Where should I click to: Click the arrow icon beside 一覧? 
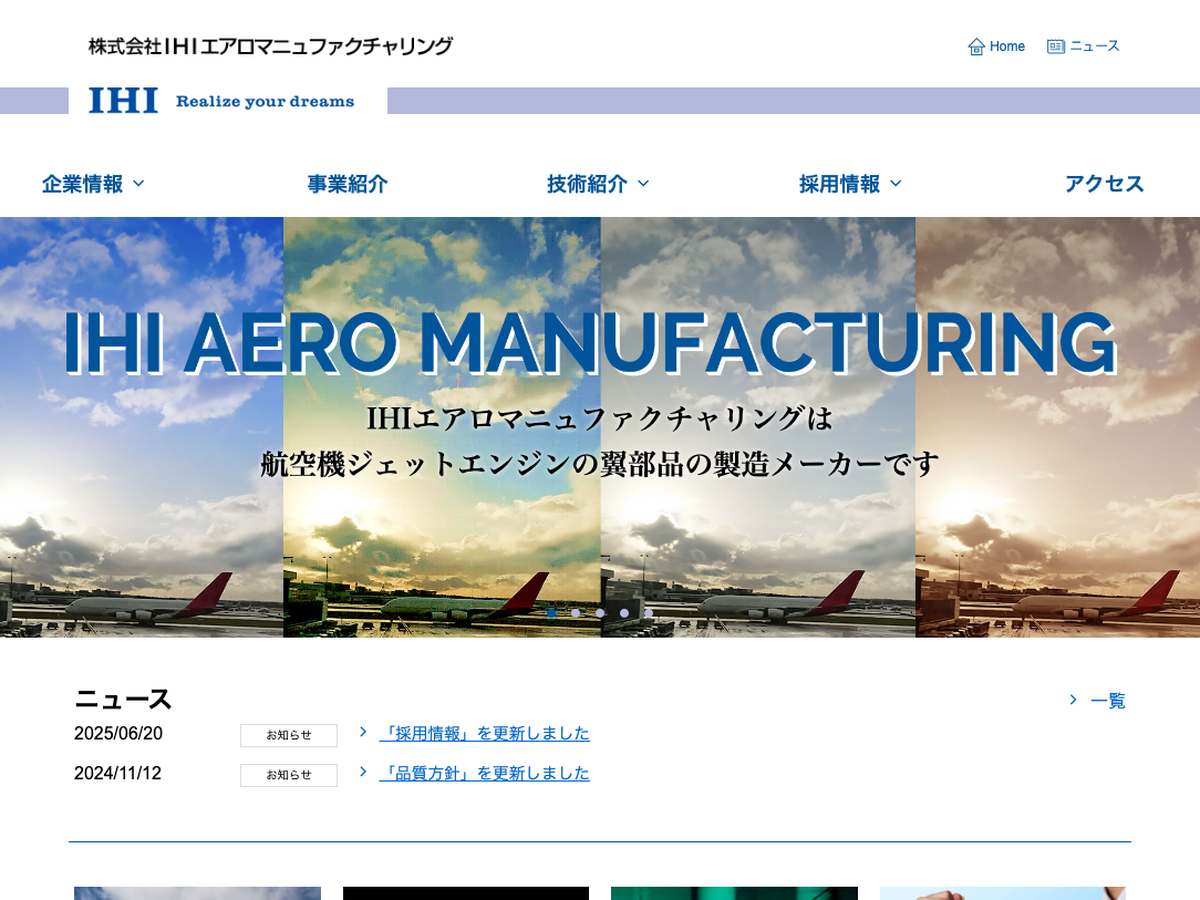[x=1073, y=700]
